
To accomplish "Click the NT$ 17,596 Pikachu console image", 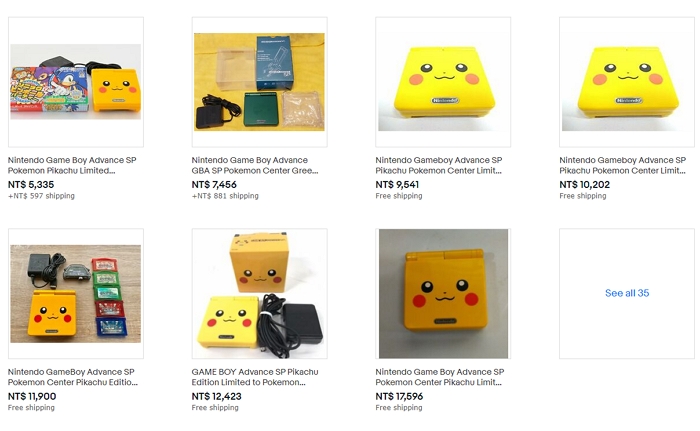I will tap(443, 293).
